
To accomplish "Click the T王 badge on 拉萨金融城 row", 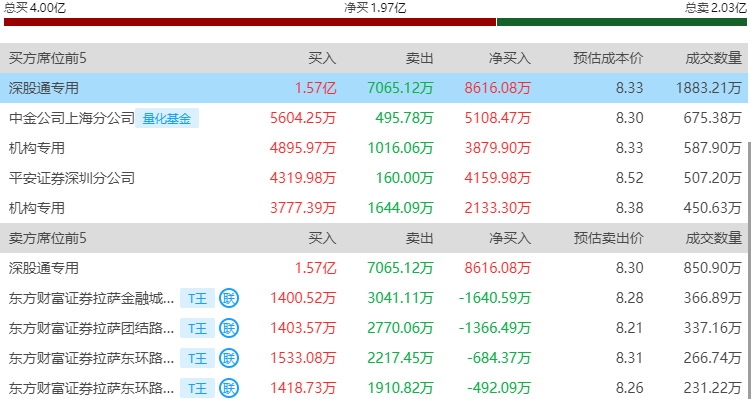I will [197, 298].
